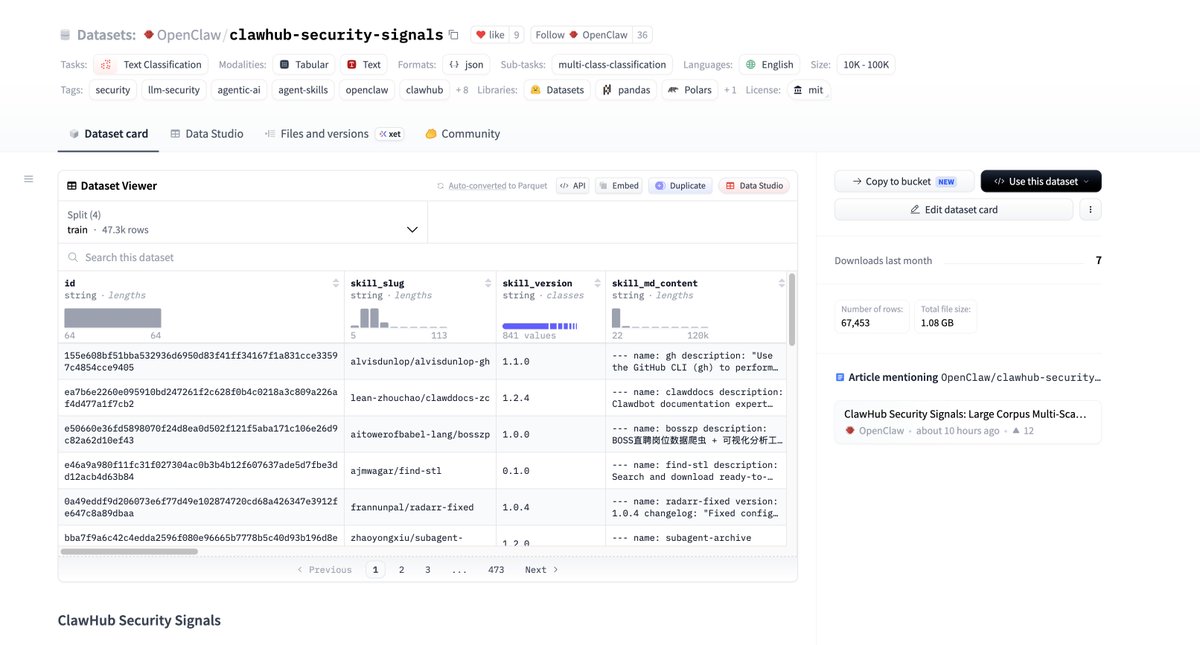Viewport: 1200px width, 645px height.
Task: Open Data Studio from the viewer header
Action: coord(754,186)
